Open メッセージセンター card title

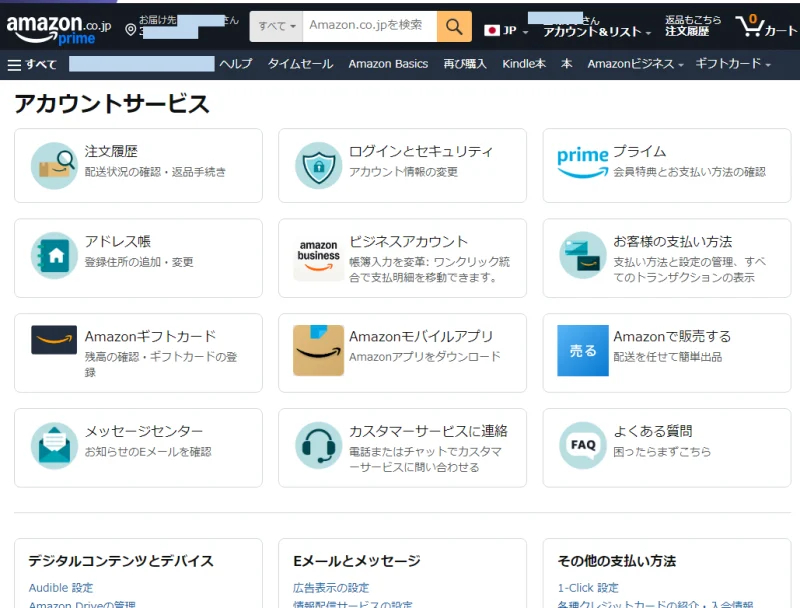144,431
